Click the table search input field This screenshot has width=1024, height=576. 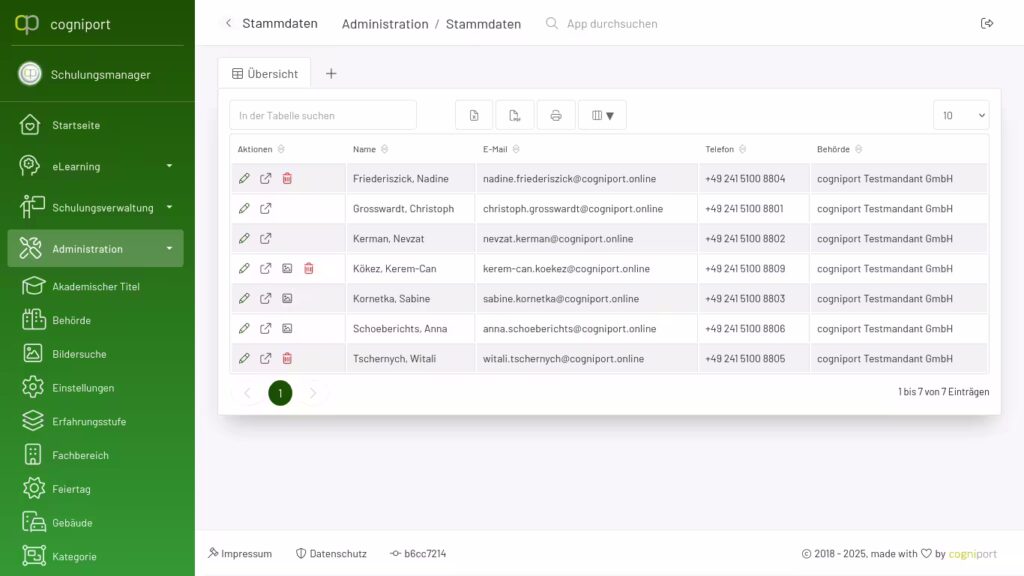322,116
